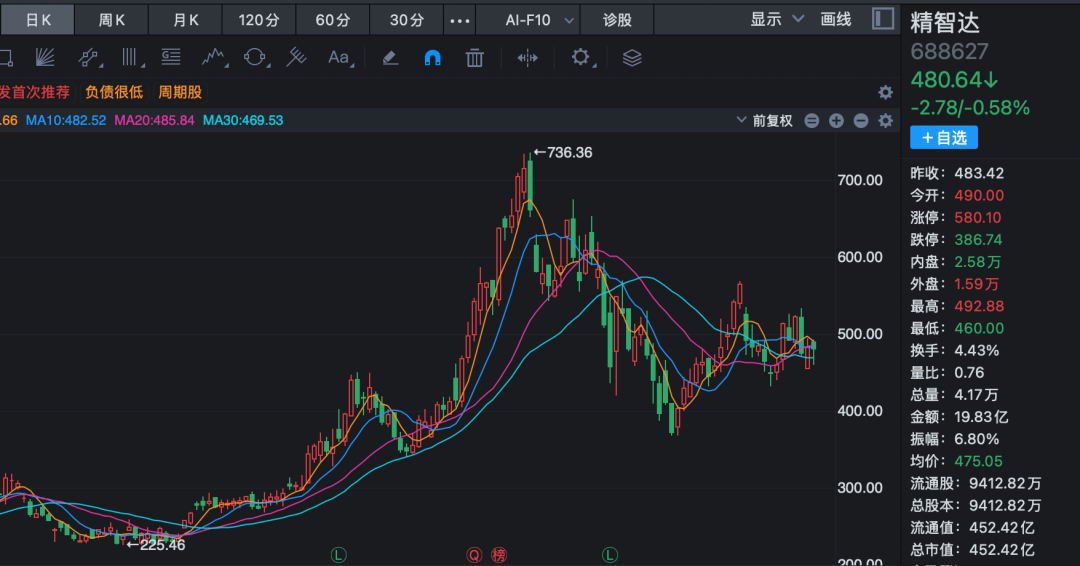Click the current price 480.64
The width and height of the screenshot is (1080, 566).
click(954, 80)
